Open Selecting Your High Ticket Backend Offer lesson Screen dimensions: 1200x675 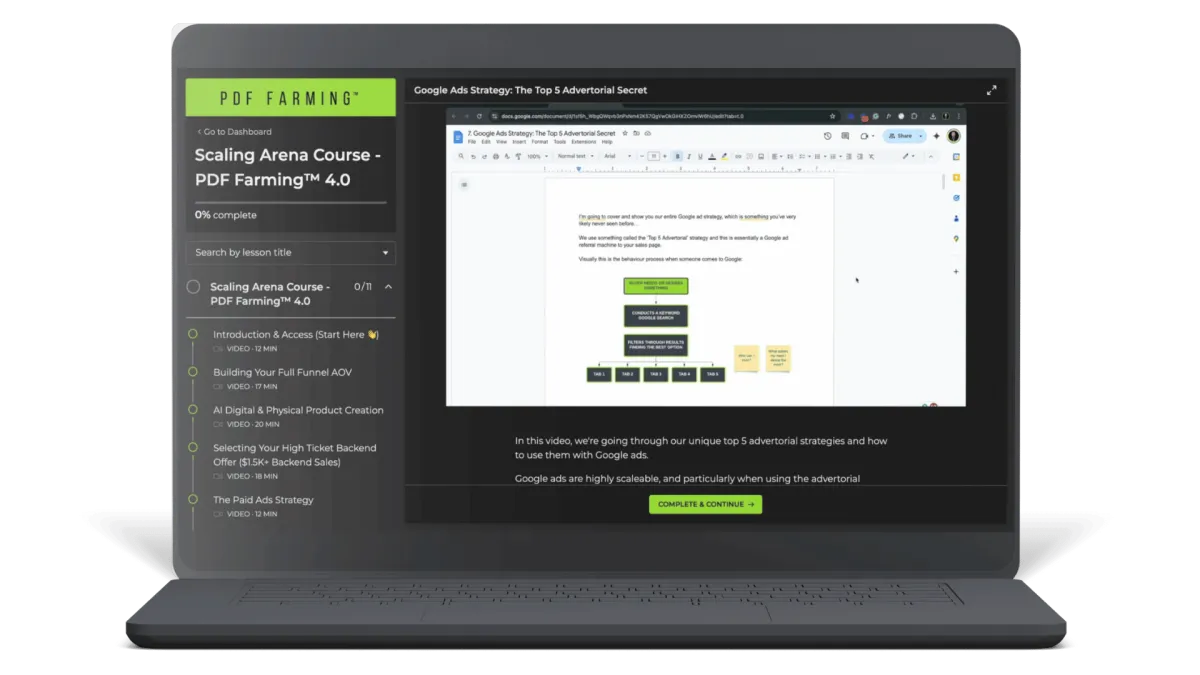pos(295,455)
